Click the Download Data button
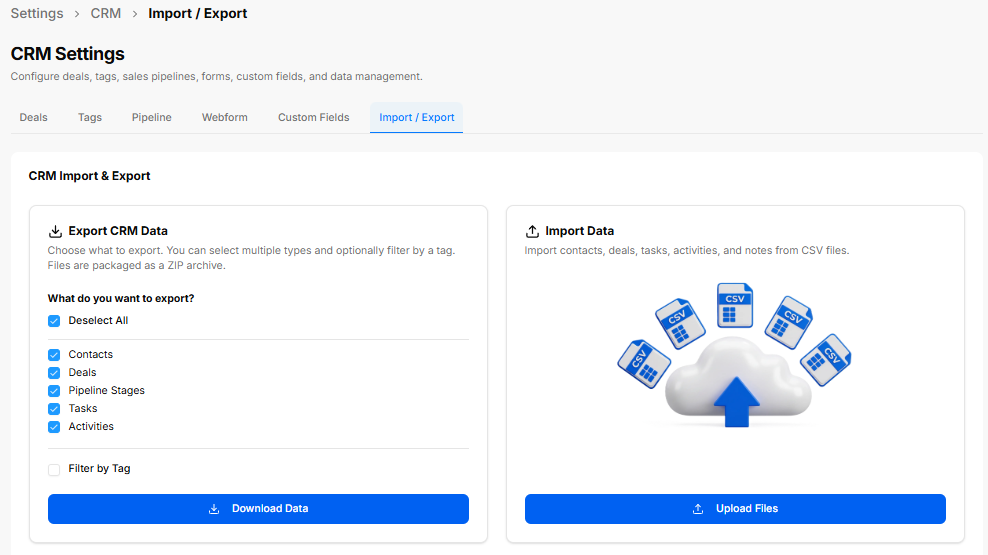Screen dimensions: 988x555 point(258,509)
